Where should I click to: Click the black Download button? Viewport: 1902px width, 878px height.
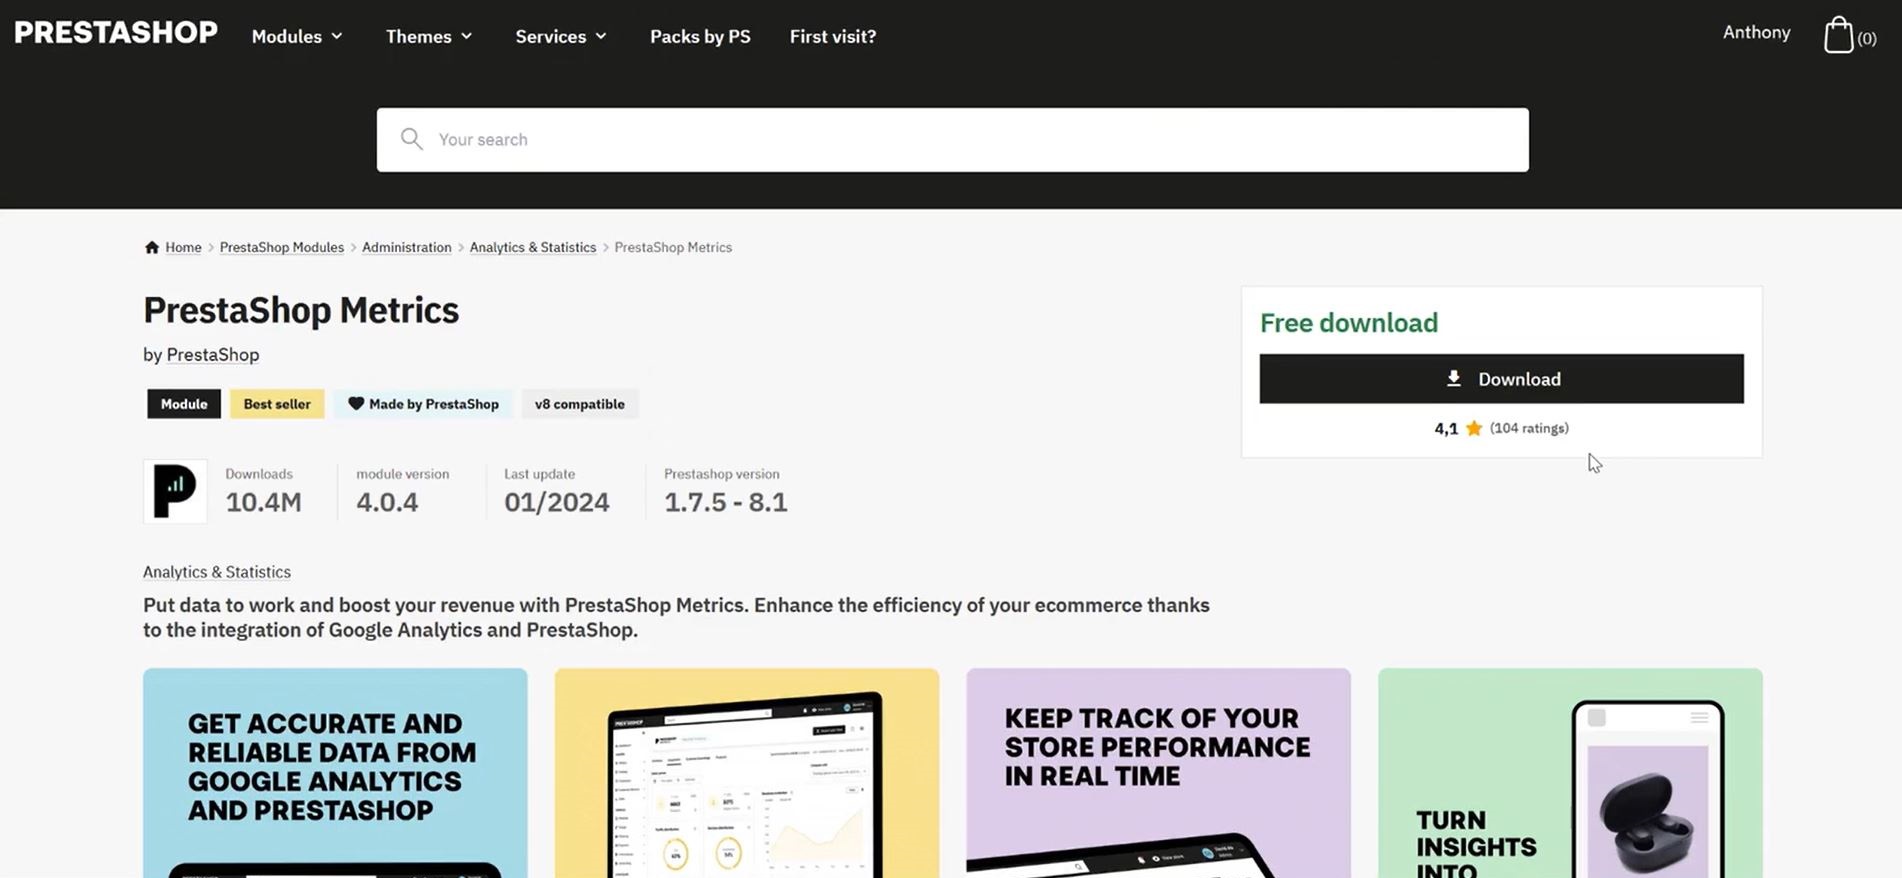(x=1501, y=379)
